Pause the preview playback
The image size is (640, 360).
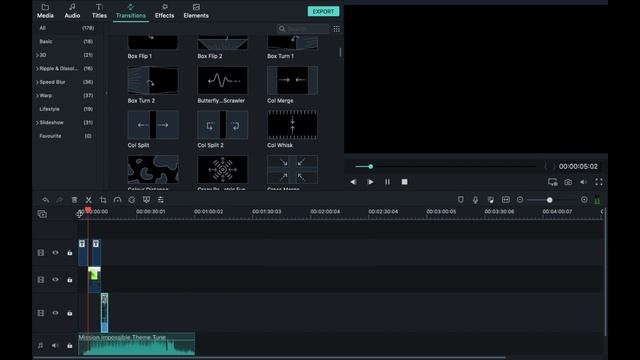pyautogui.click(x=387, y=182)
